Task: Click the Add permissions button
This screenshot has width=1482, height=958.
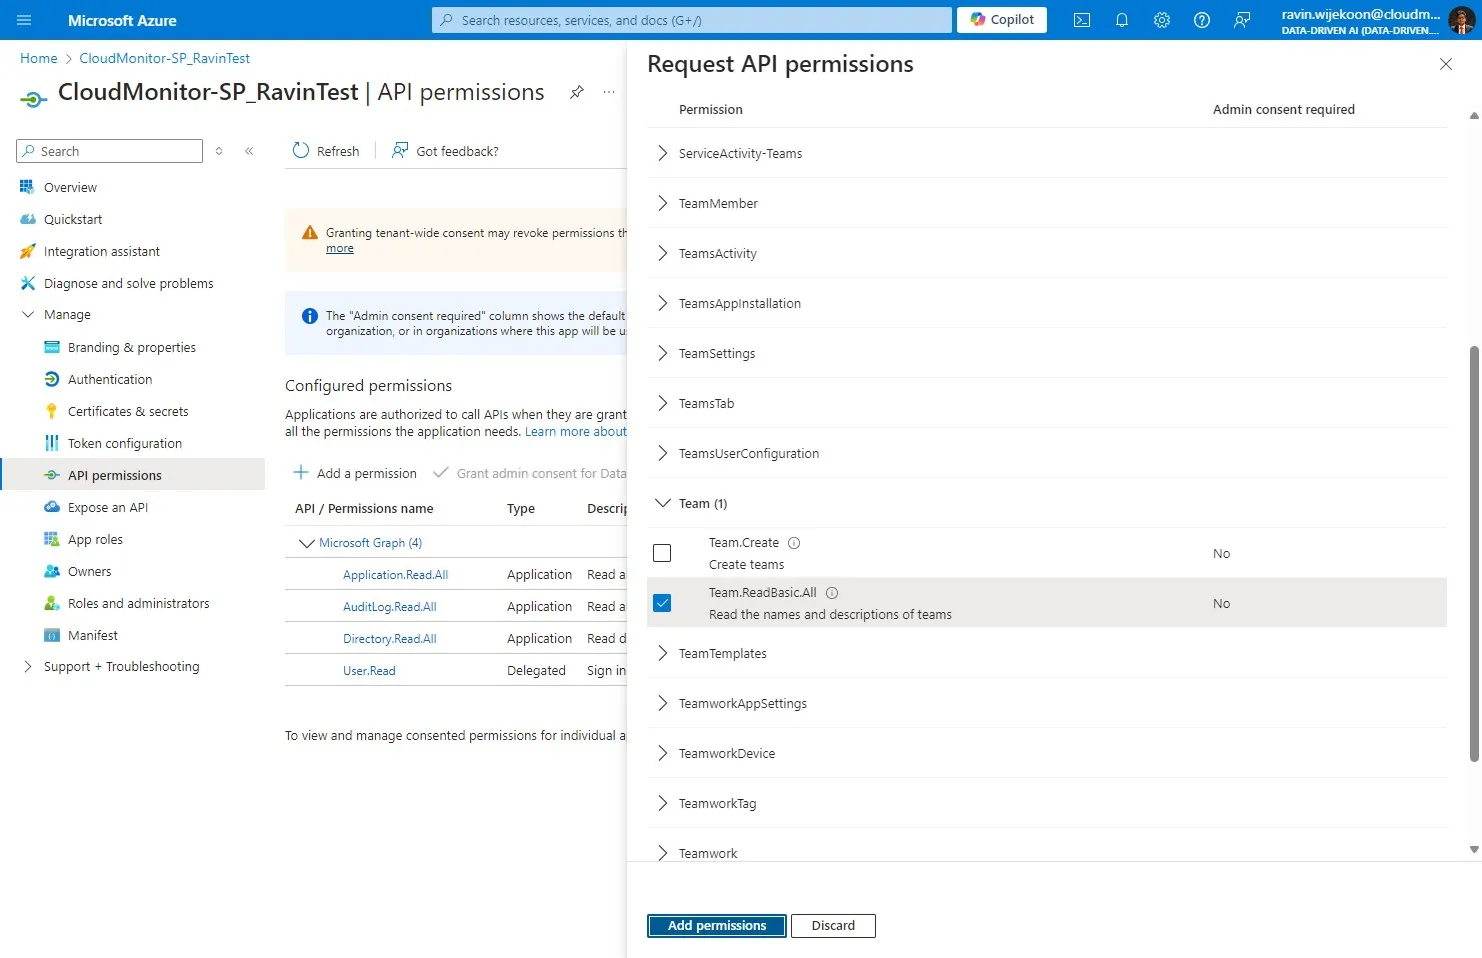Action: point(717,926)
